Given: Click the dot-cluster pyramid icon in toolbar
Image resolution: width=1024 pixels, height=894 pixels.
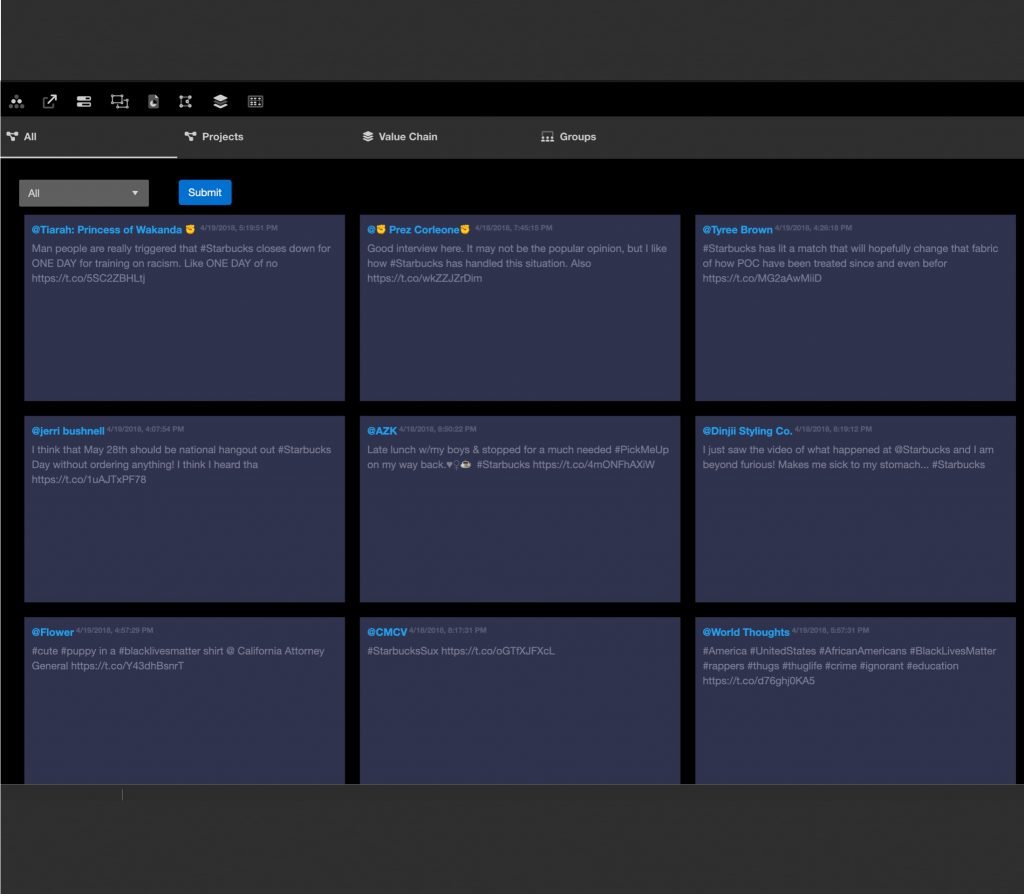Looking at the screenshot, I should pyautogui.click(x=17, y=101).
